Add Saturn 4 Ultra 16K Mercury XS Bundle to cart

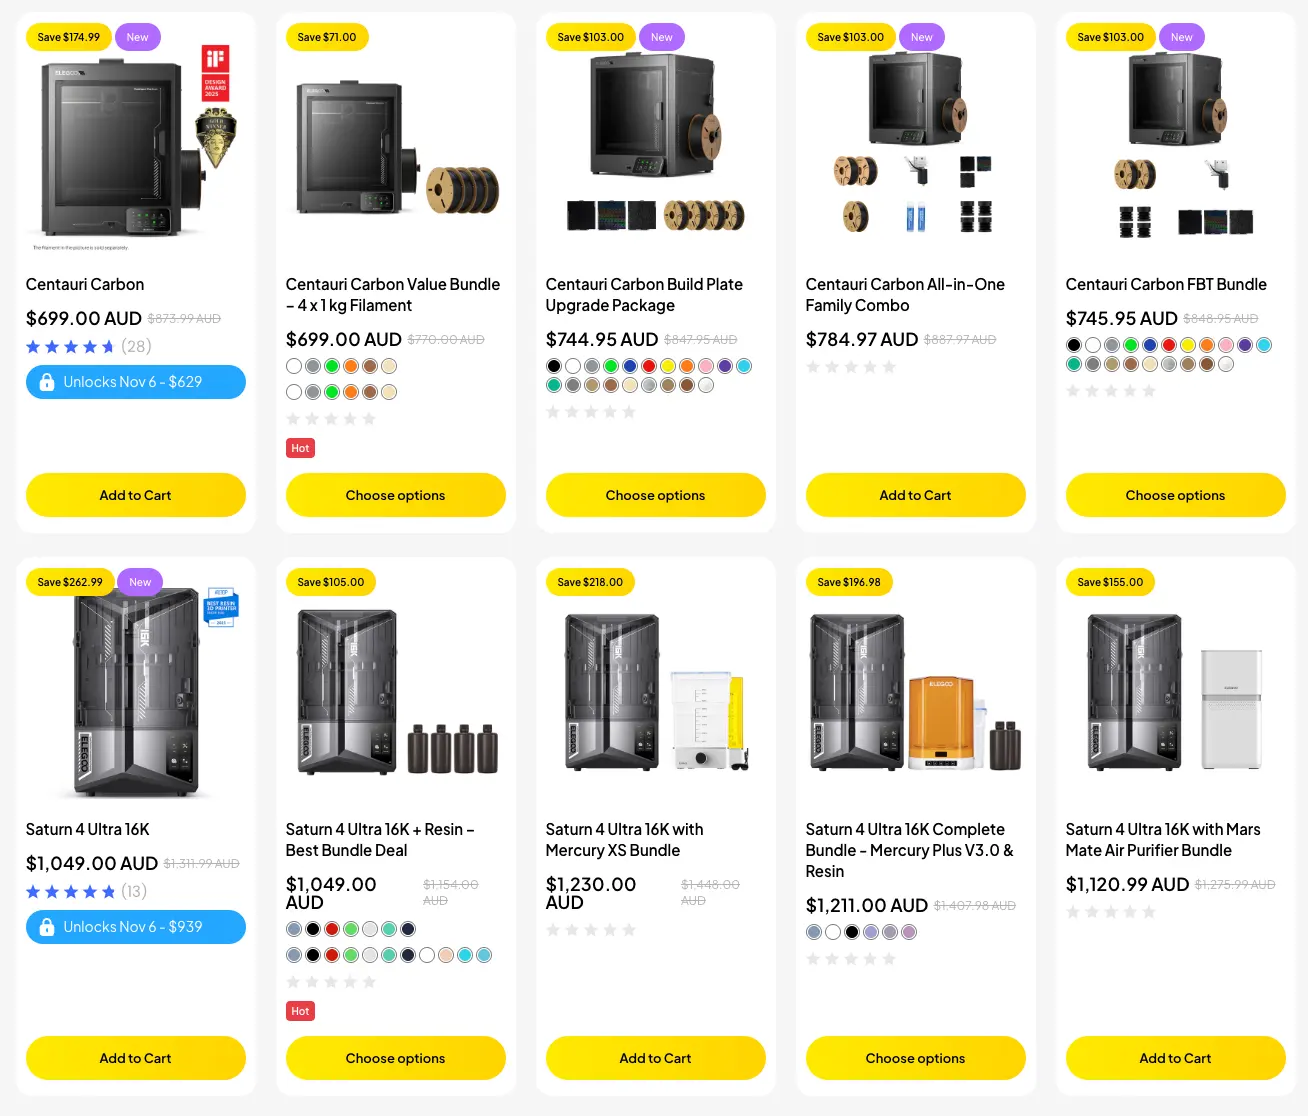point(656,1058)
